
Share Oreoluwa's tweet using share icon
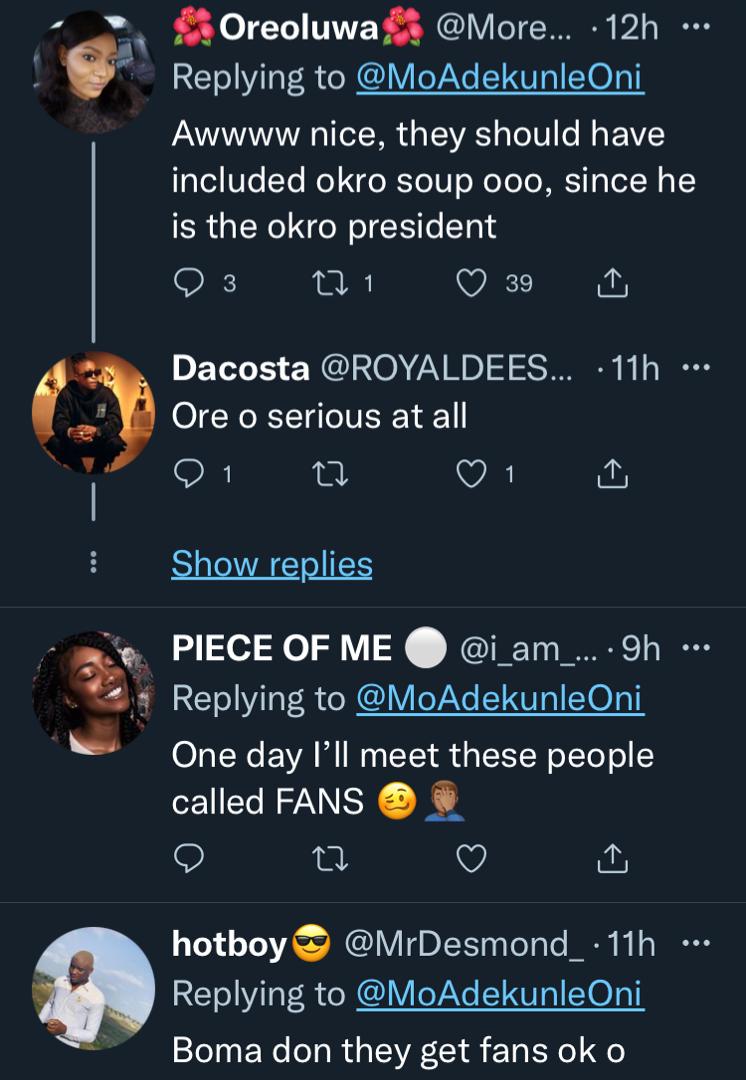pyautogui.click(x=612, y=284)
